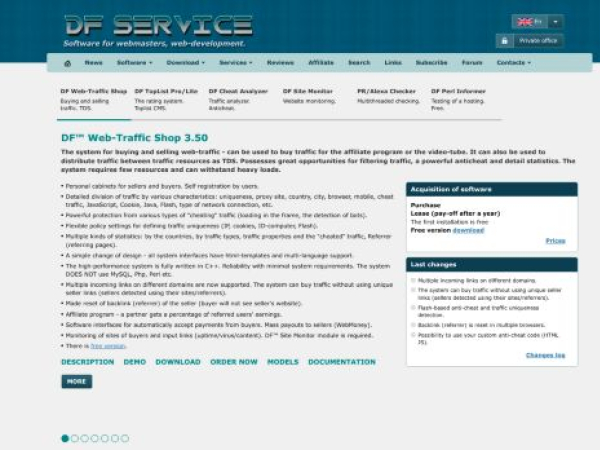Click 'Possibility to use your custom anti-cheat' entry
The width and height of the screenshot is (600, 450).
click(488, 339)
